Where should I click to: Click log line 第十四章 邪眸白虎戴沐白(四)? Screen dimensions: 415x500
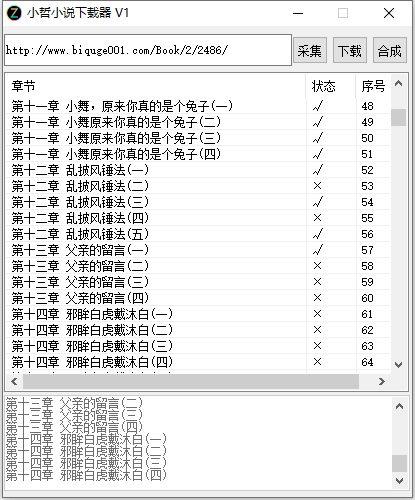(86, 475)
